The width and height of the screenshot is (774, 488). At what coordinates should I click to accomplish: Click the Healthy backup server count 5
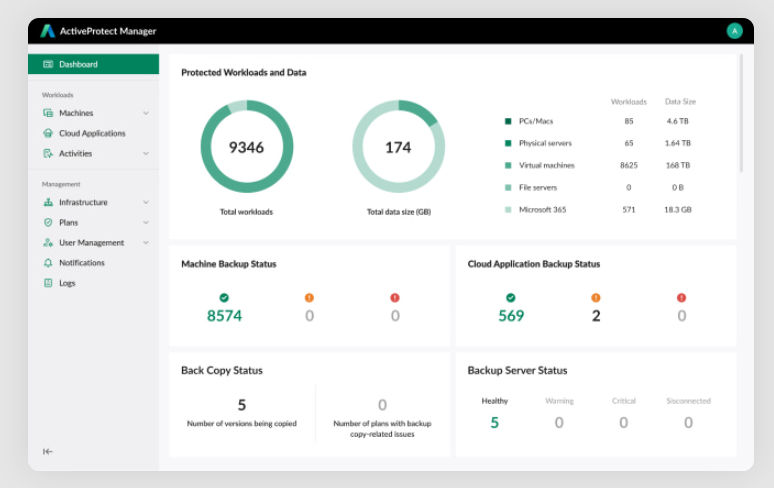[x=494, y=422]
